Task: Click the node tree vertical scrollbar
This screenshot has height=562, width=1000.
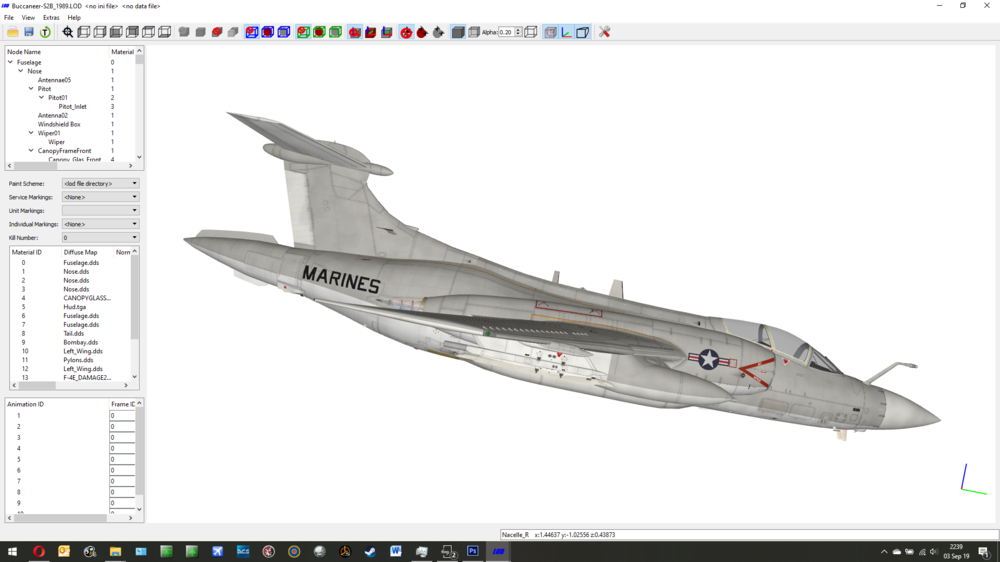Action: (x=139, y=104)
